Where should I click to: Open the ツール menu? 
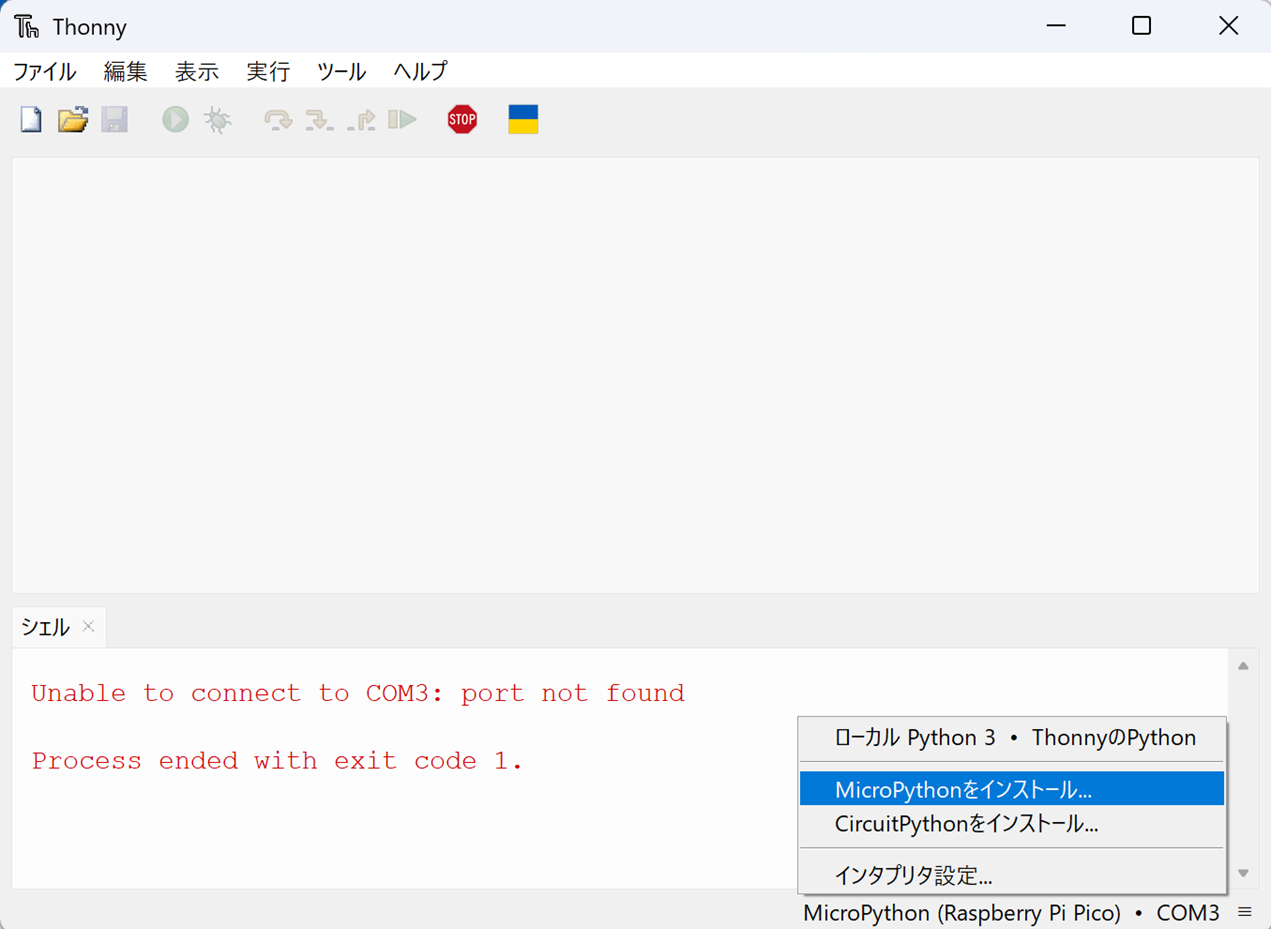pyautogui.click(x=340, y=71)
